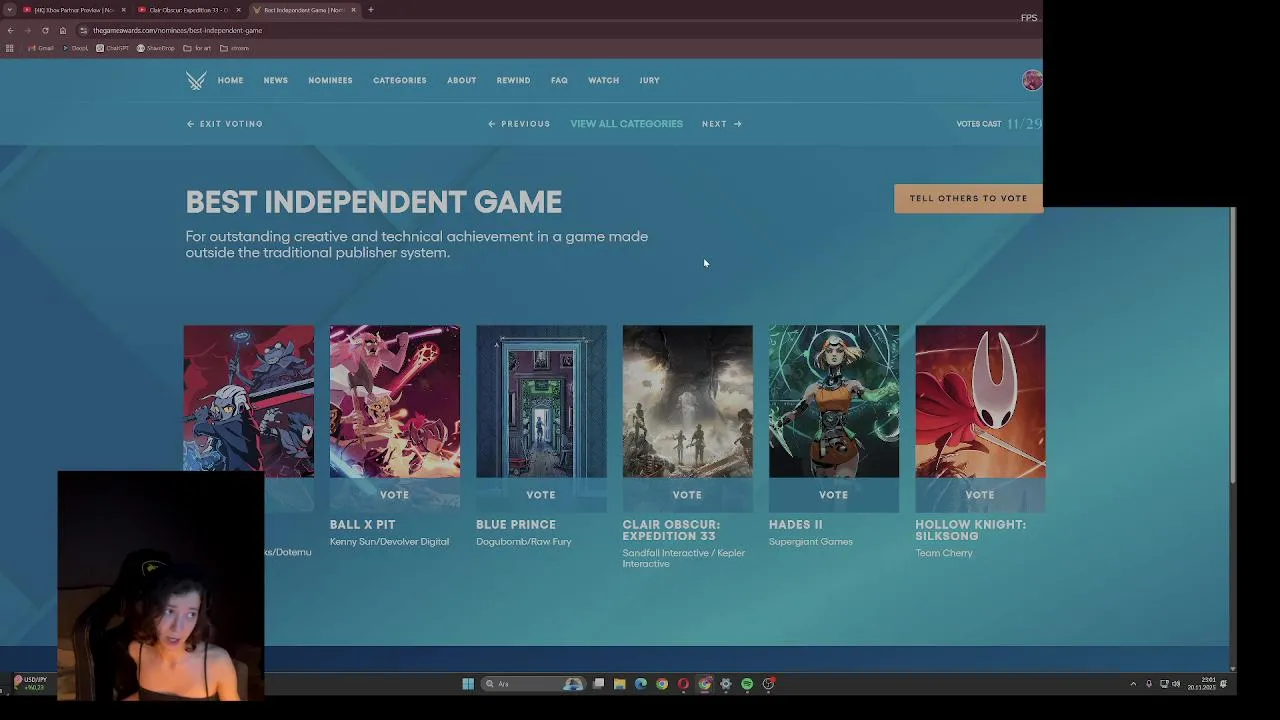Screen dimensions: 1280x720
Task: Click the Hollow Knight Silksong cover art
Action: coord(980,401)
